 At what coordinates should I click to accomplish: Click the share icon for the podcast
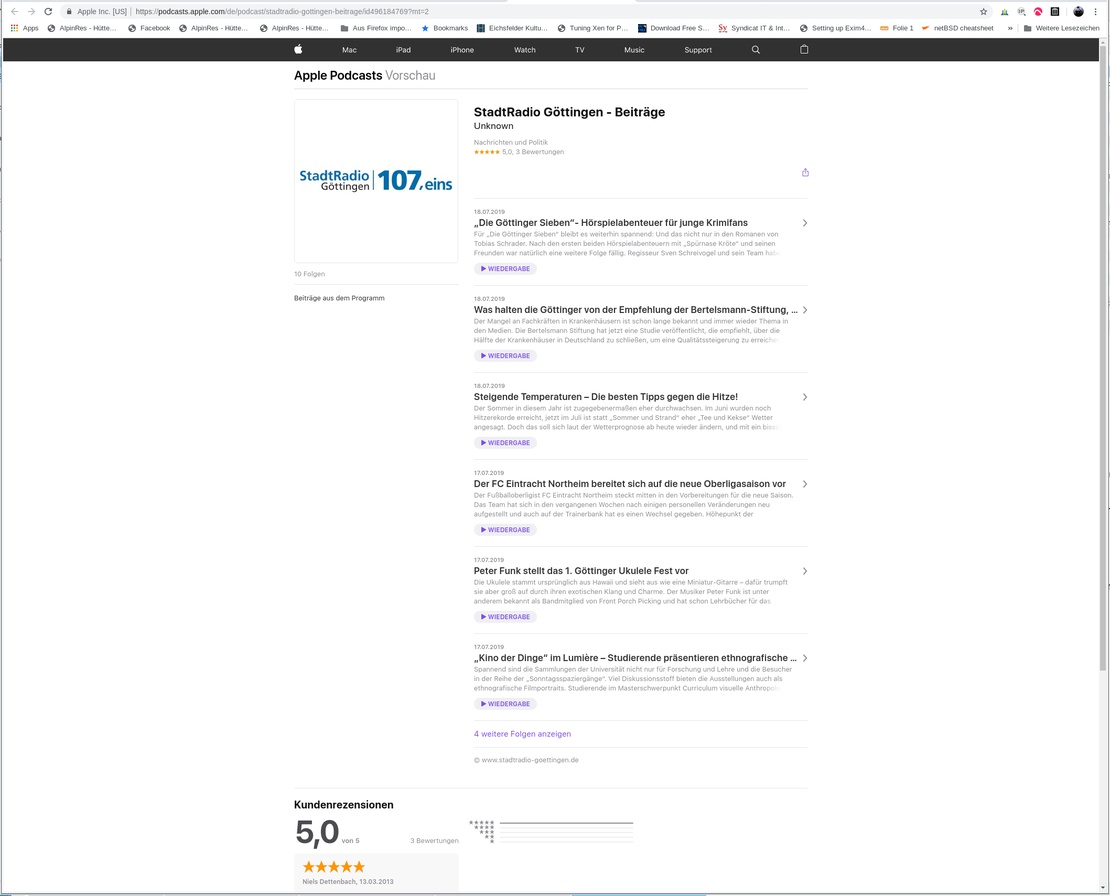point(805,173)
